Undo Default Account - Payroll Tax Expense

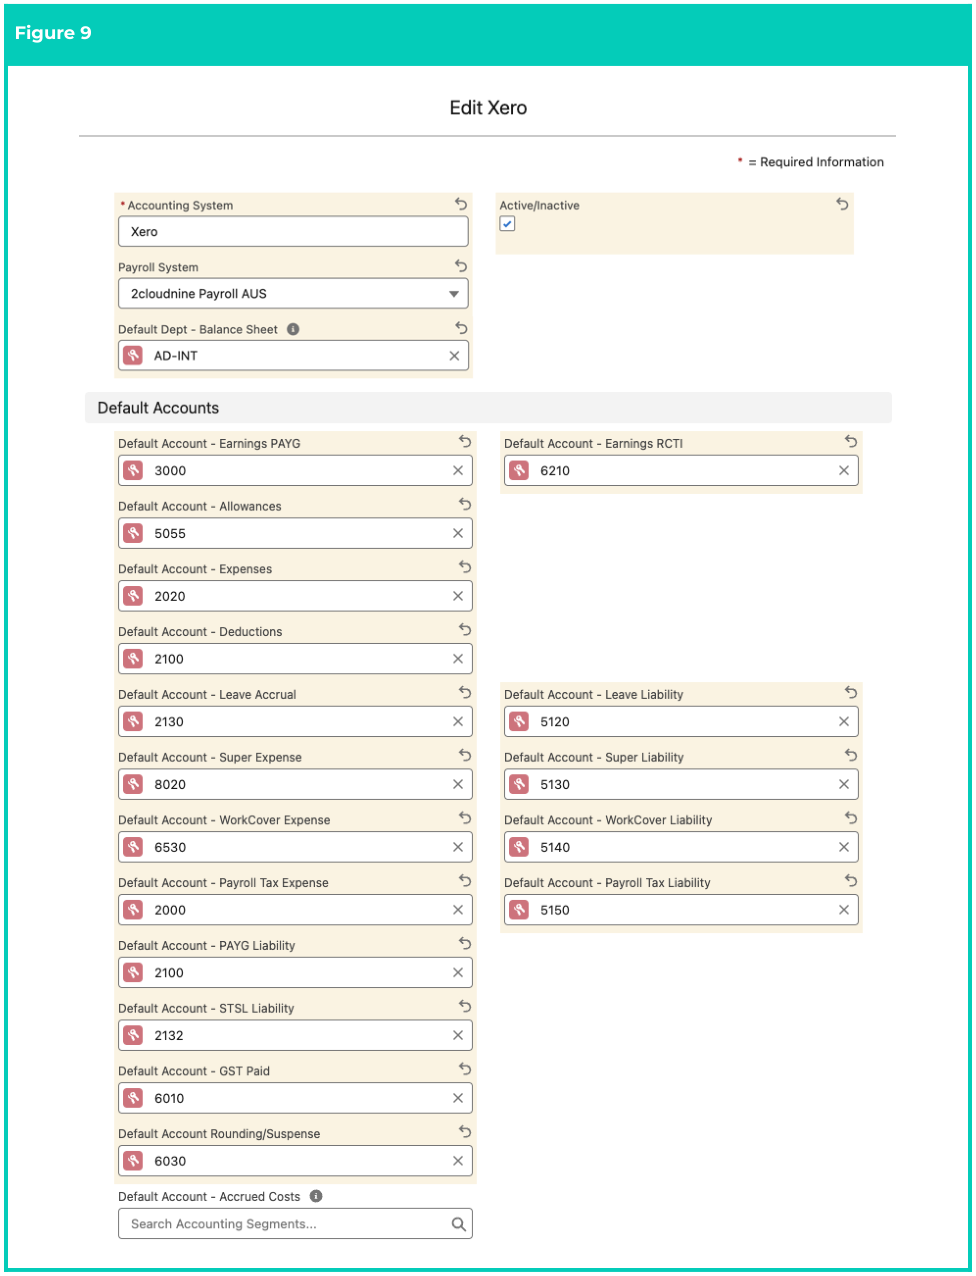point(465,881)
